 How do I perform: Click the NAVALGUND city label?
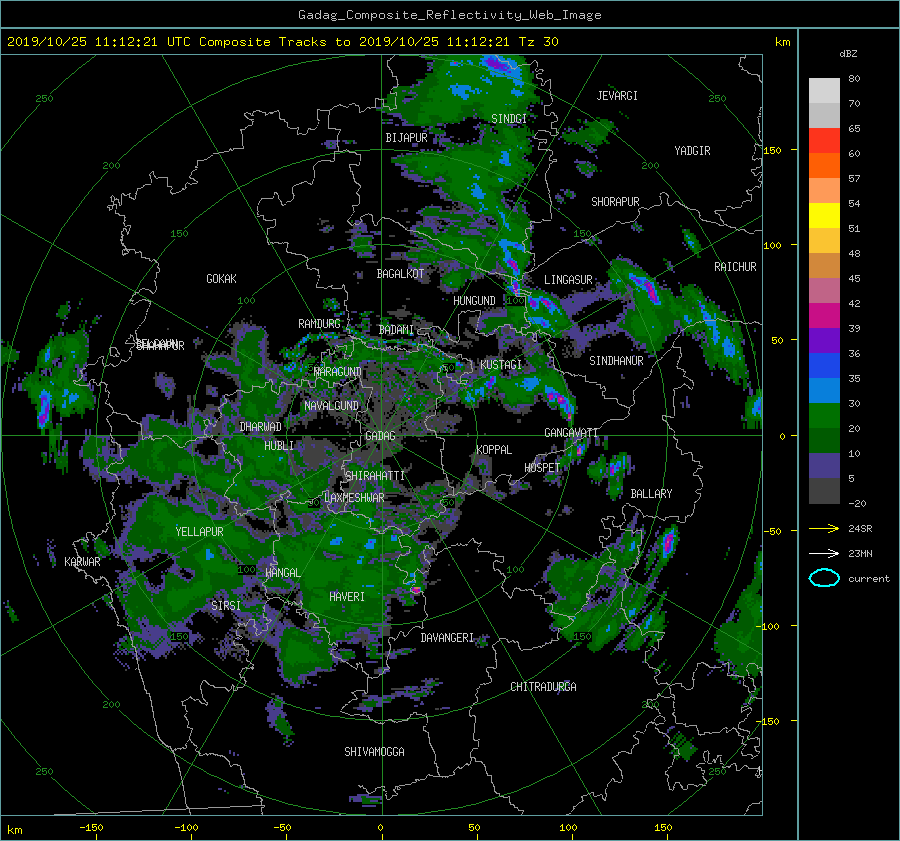[x=331, y=406]
